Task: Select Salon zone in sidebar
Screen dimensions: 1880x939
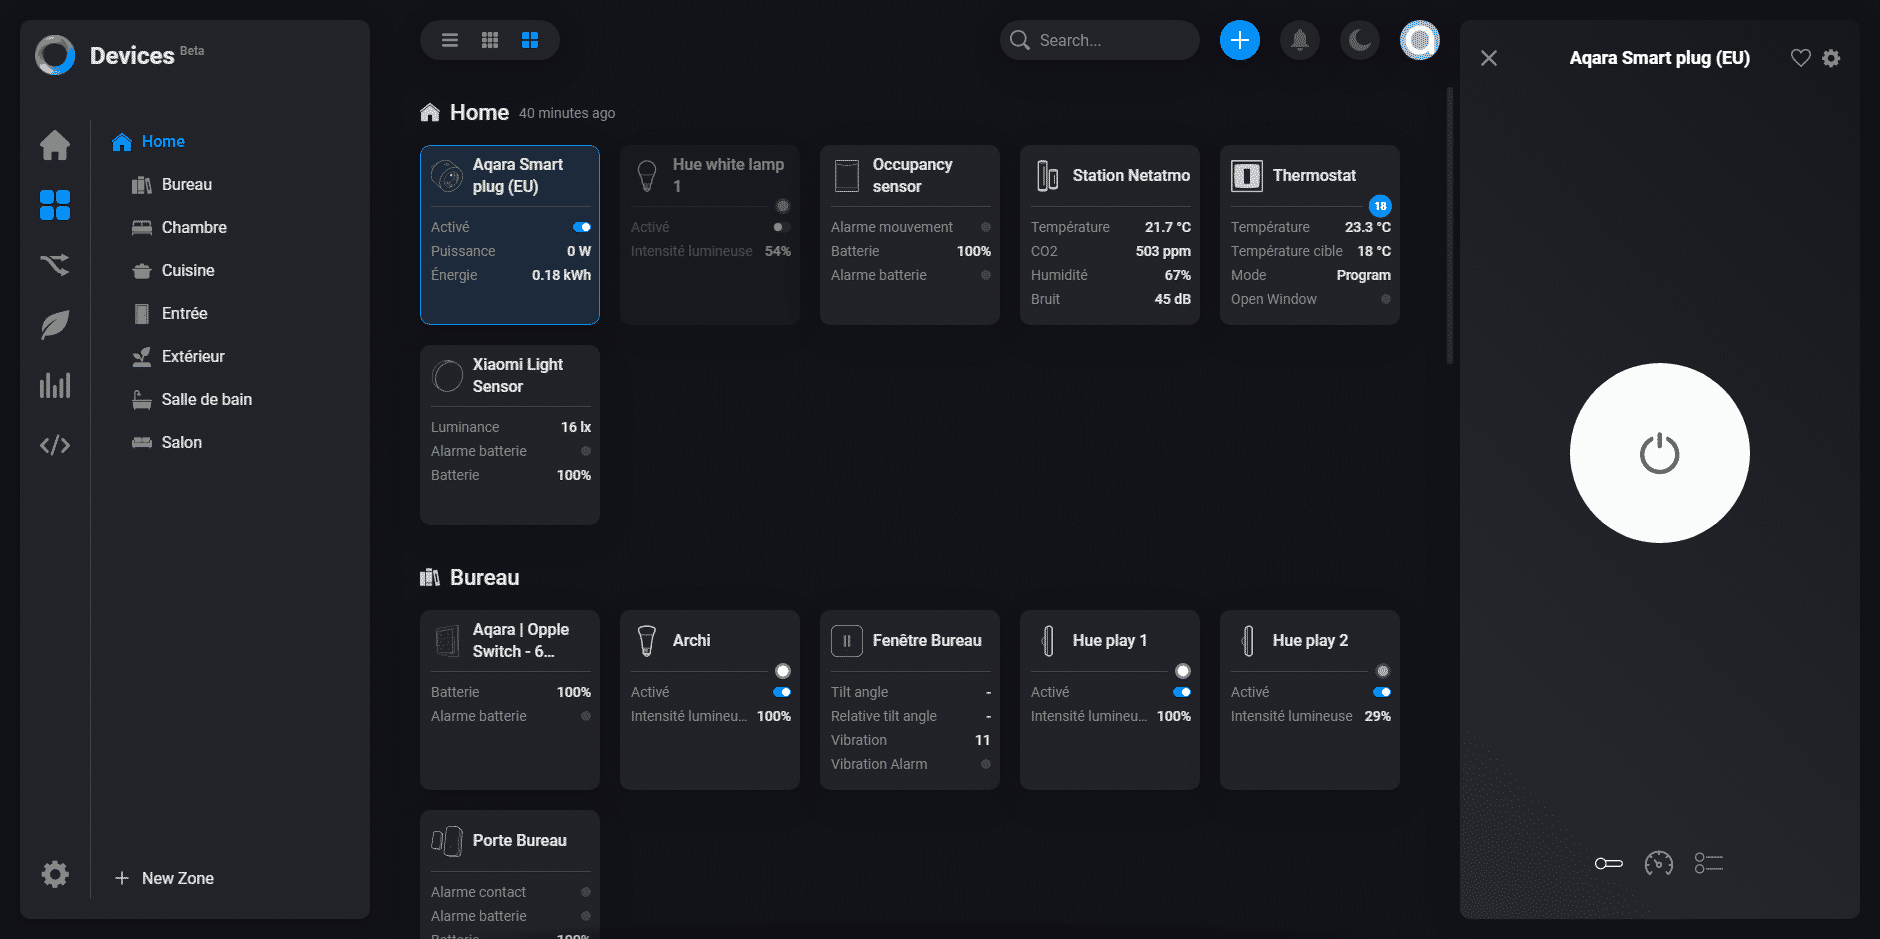Action: point(167,442)
